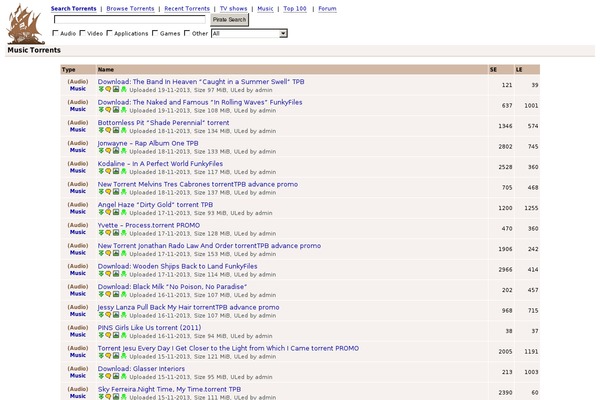Click leechers value 1003 in Glasser Interiors row

(531, 372)
